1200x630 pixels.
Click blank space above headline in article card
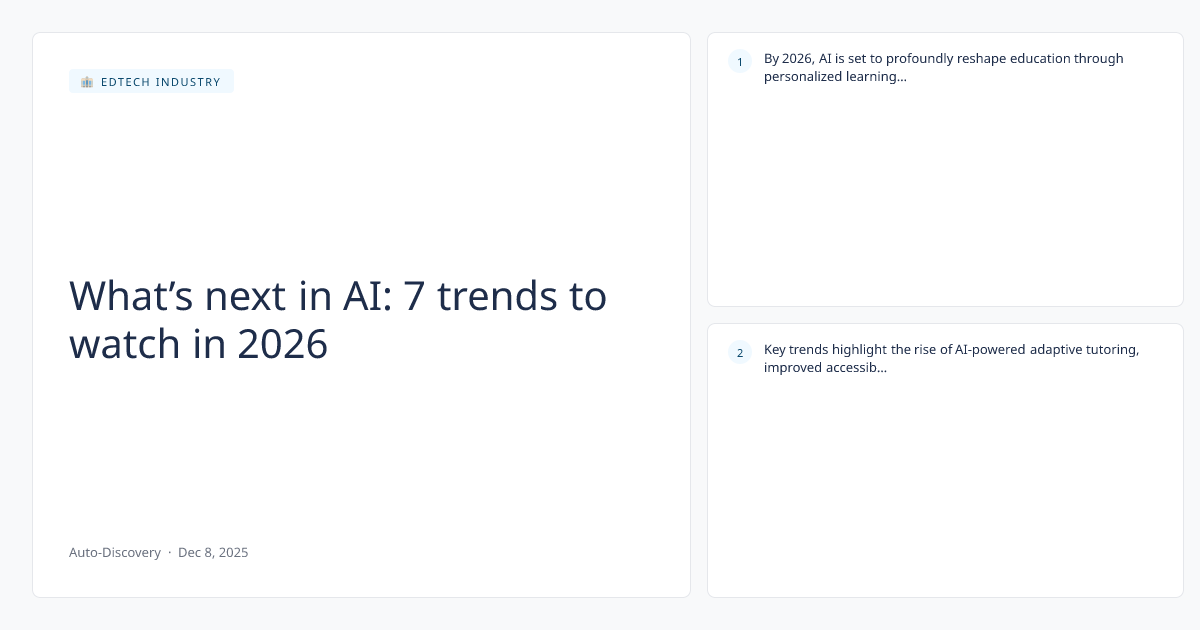(x=360, y=180)
